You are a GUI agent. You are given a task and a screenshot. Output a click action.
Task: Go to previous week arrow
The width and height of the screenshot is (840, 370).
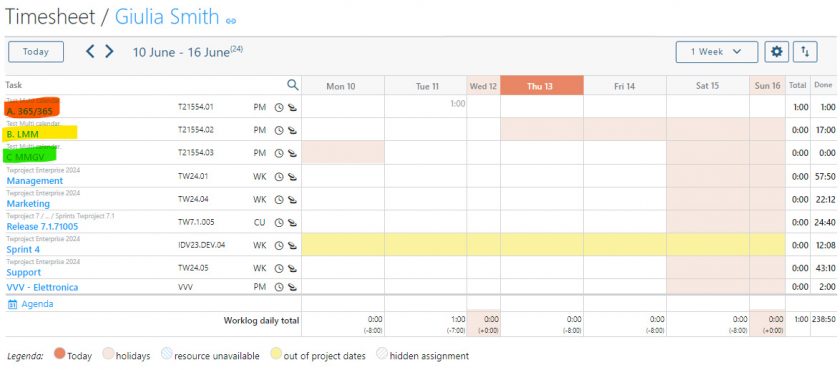pyautogui.click(x=90, y=51)
